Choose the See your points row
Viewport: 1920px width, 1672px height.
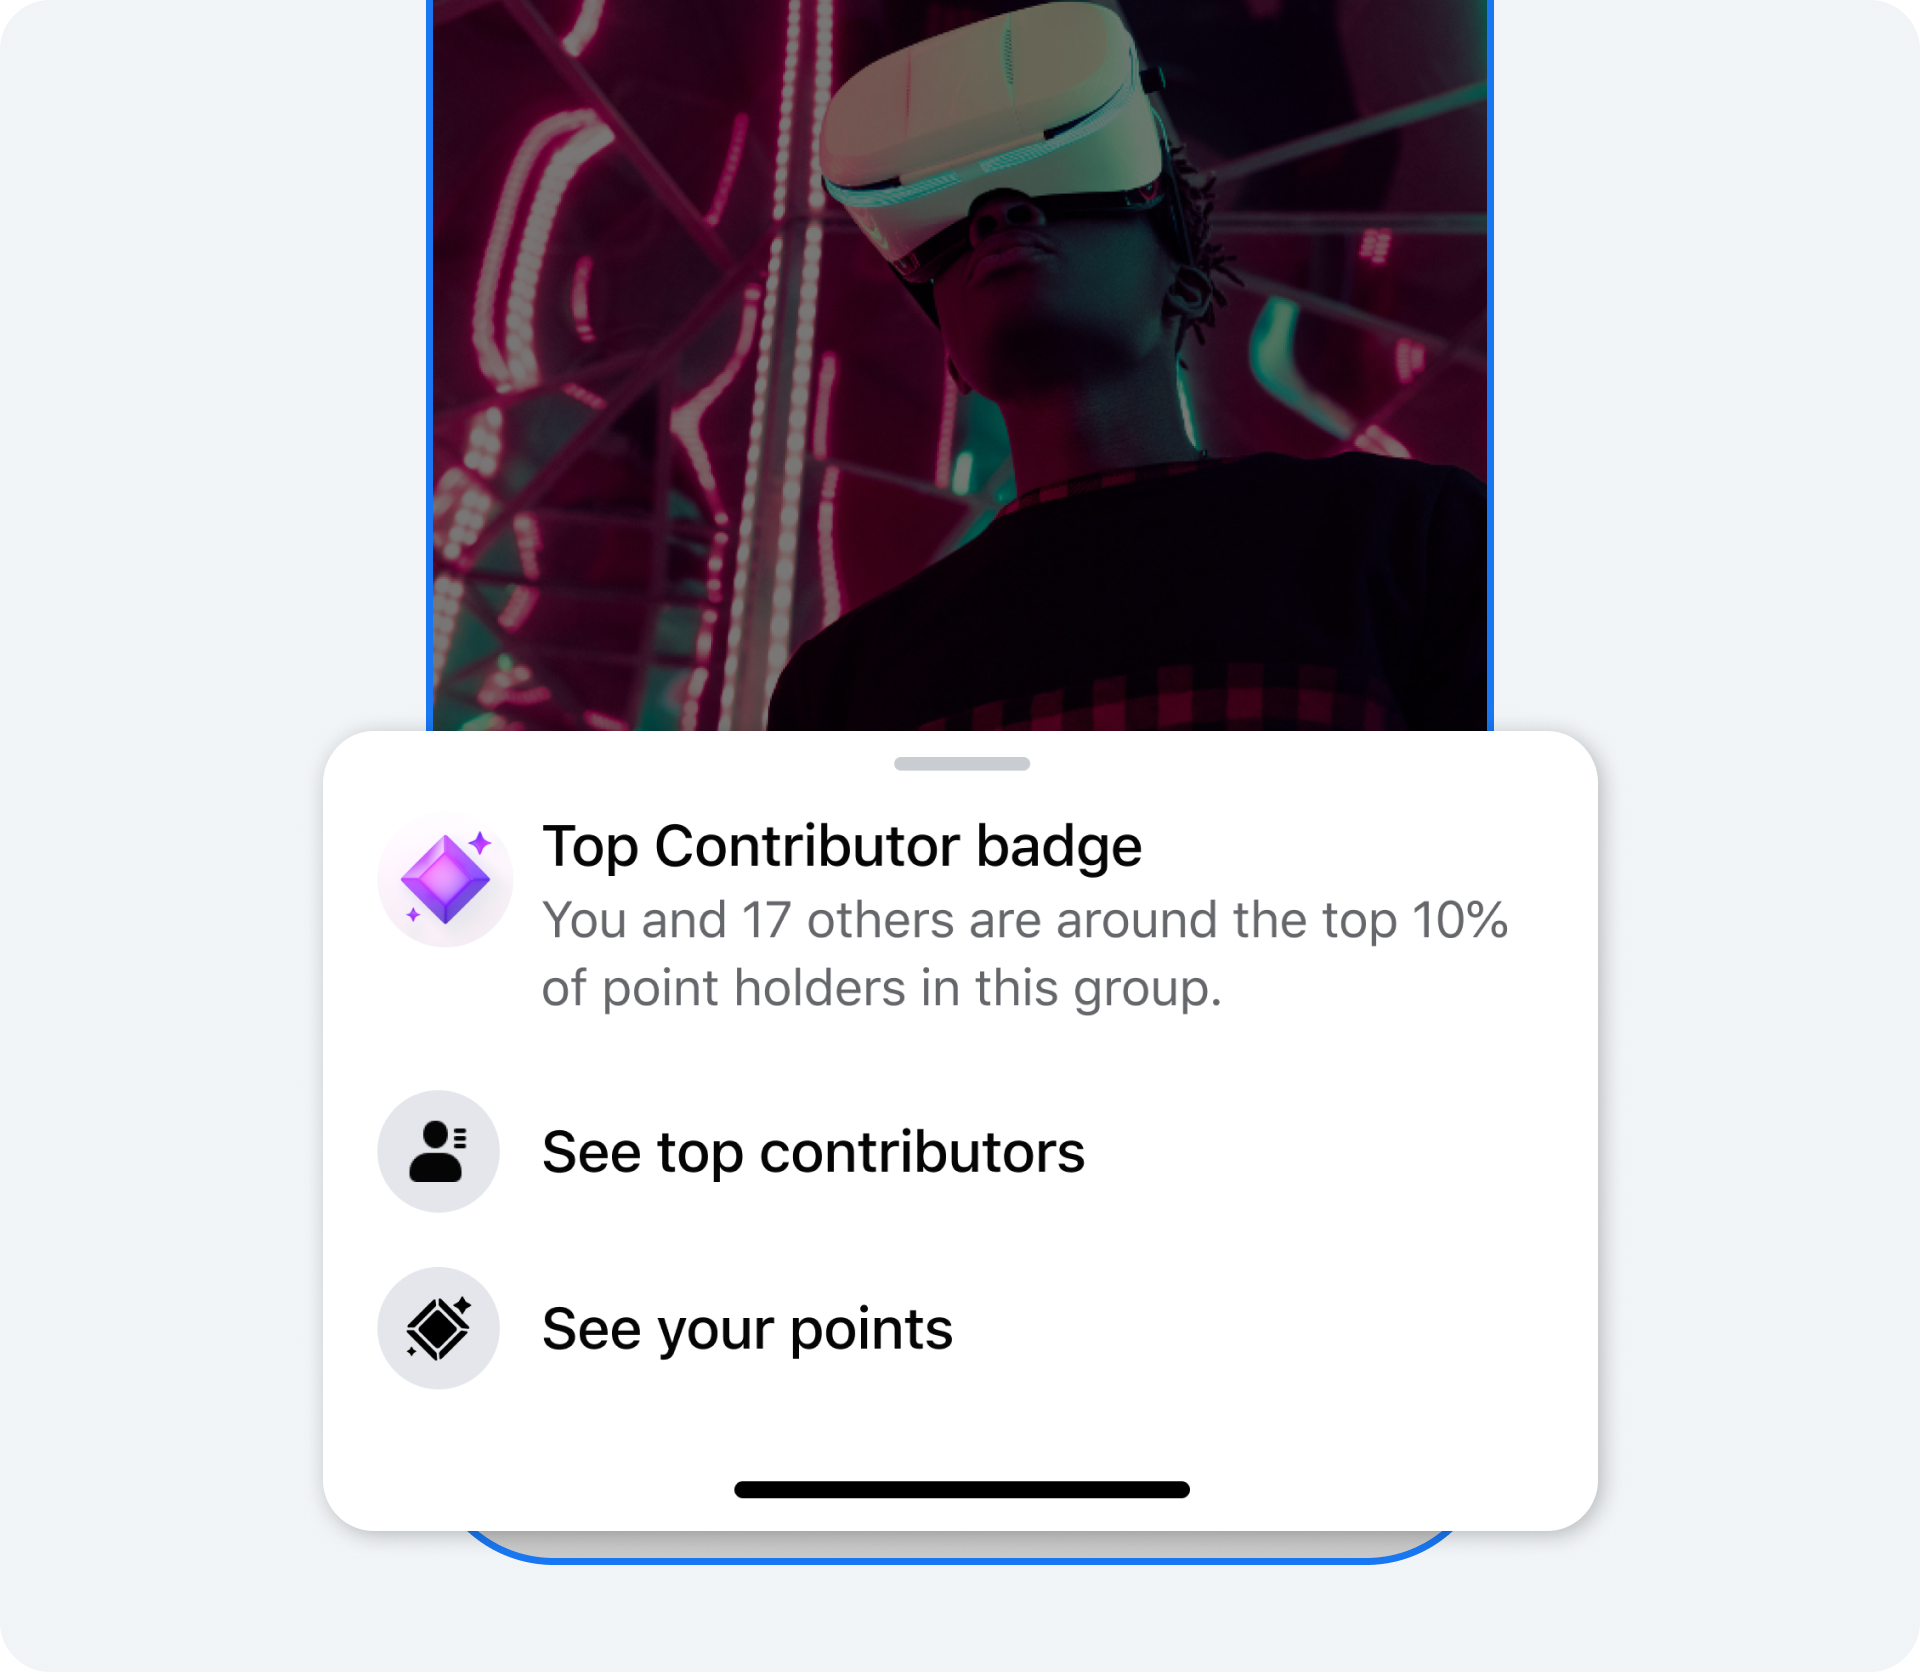point(747,1328)
